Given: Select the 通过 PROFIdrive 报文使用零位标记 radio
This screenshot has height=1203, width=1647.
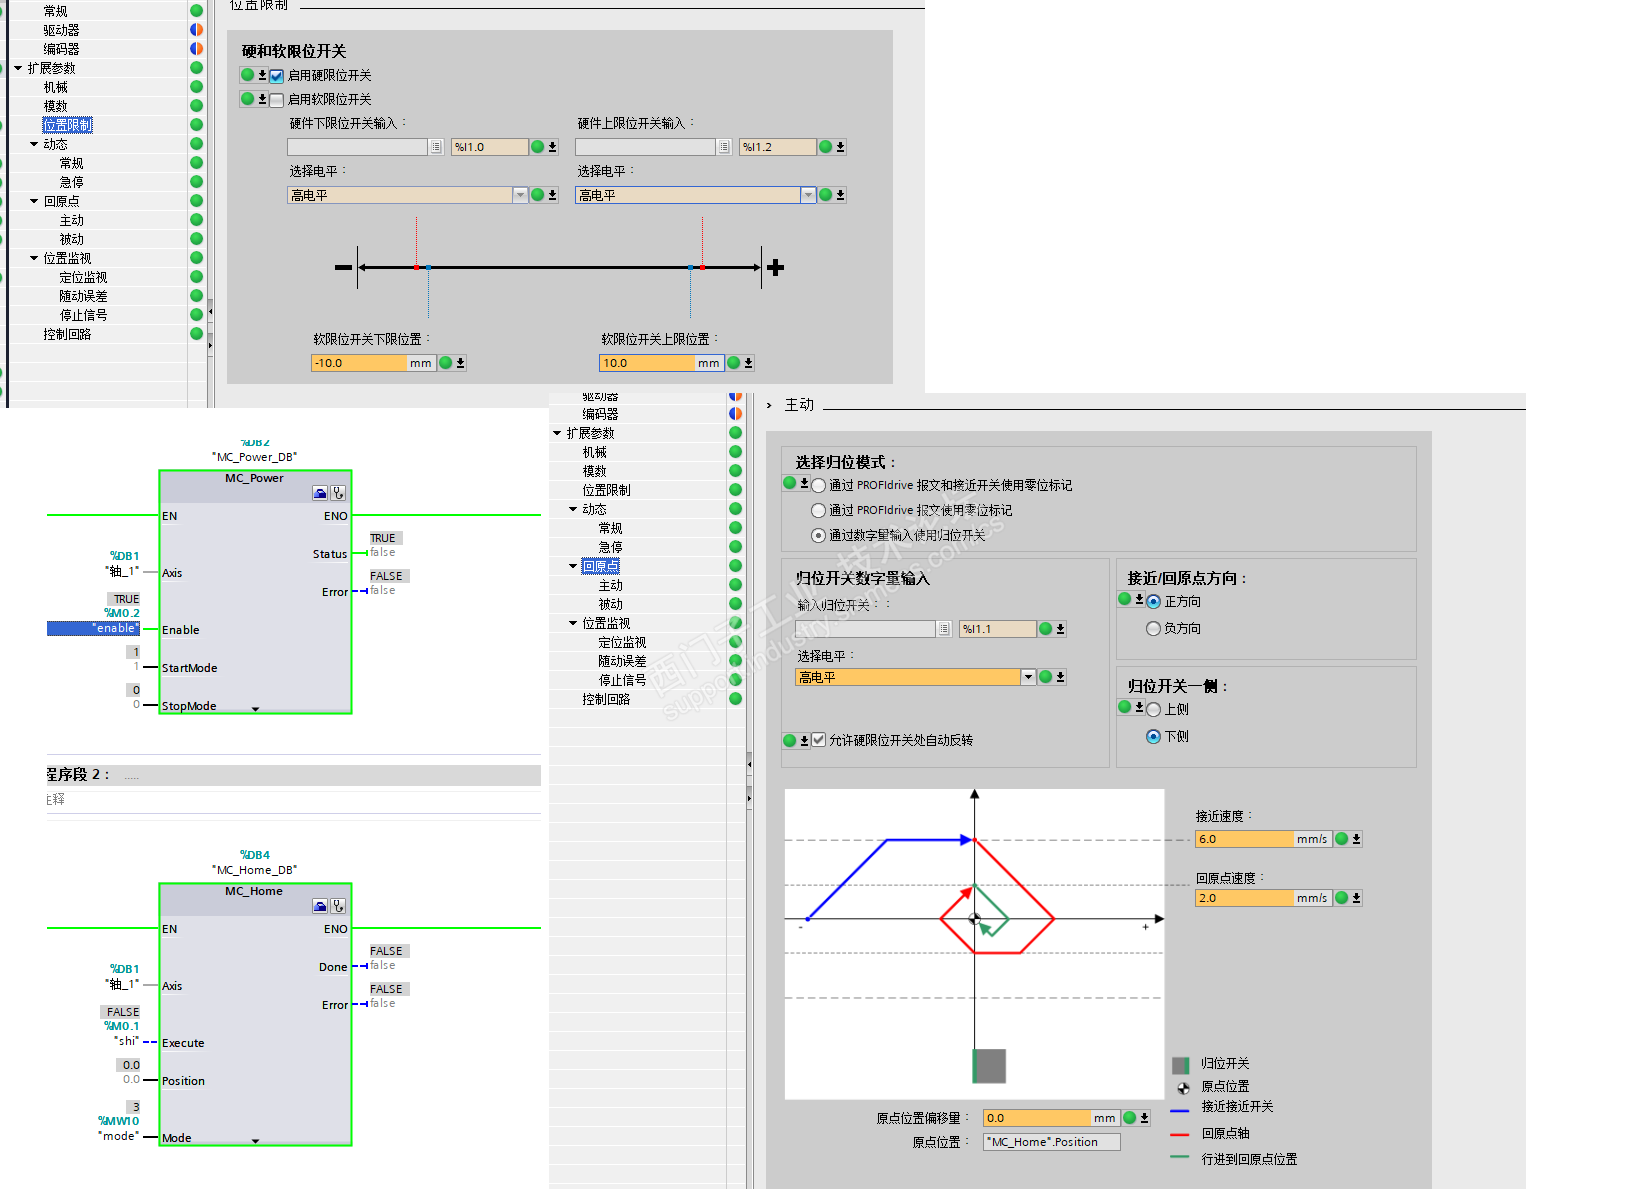Looking at the screenshot, I should click(819, 511).
